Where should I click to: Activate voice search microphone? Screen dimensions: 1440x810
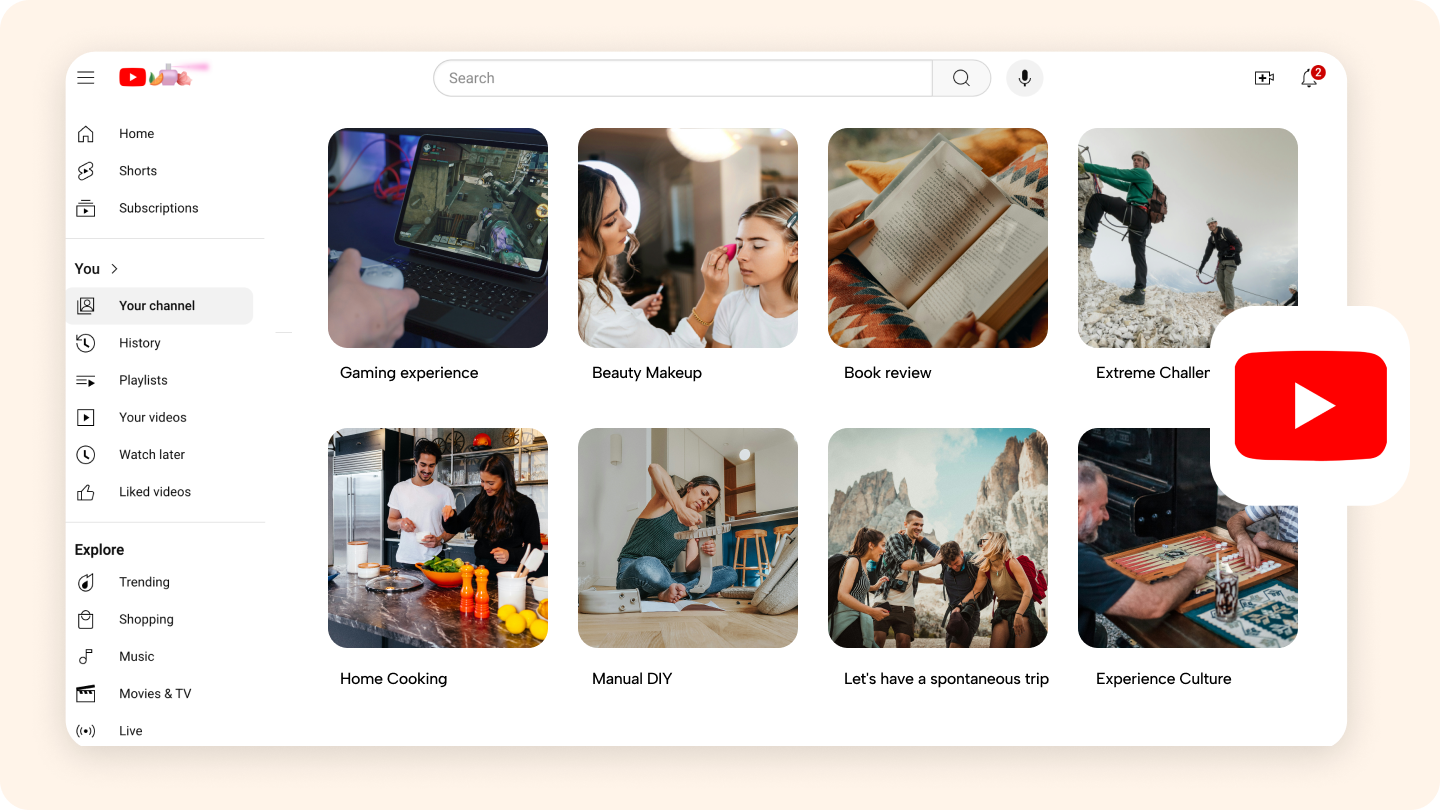coord(1025,78)
